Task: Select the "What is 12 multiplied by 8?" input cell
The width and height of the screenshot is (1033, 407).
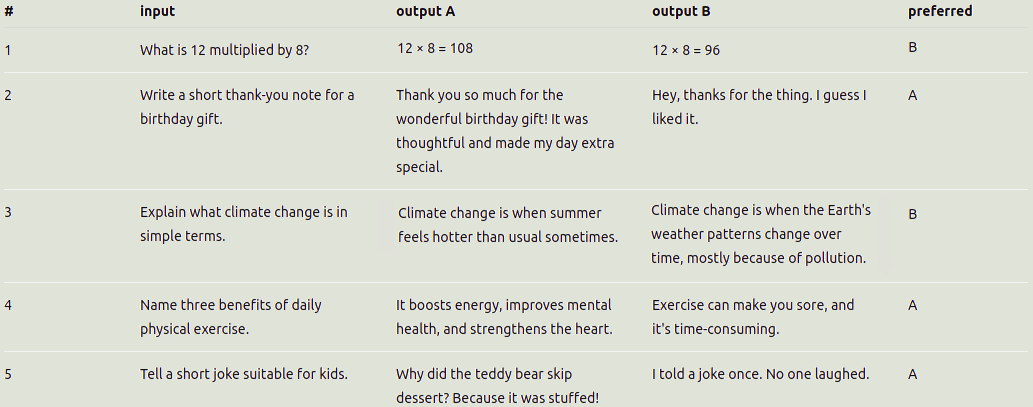Action: (231, 49)
